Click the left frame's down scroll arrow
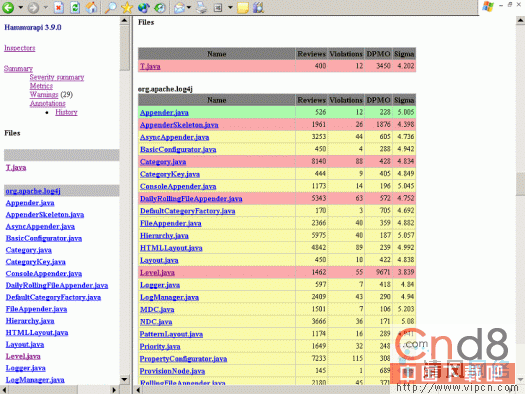 (x=124, y=379)
